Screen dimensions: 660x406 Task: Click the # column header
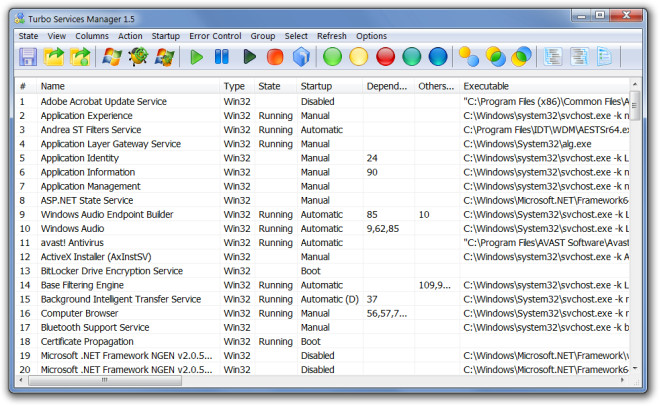[x=26, y=86]
